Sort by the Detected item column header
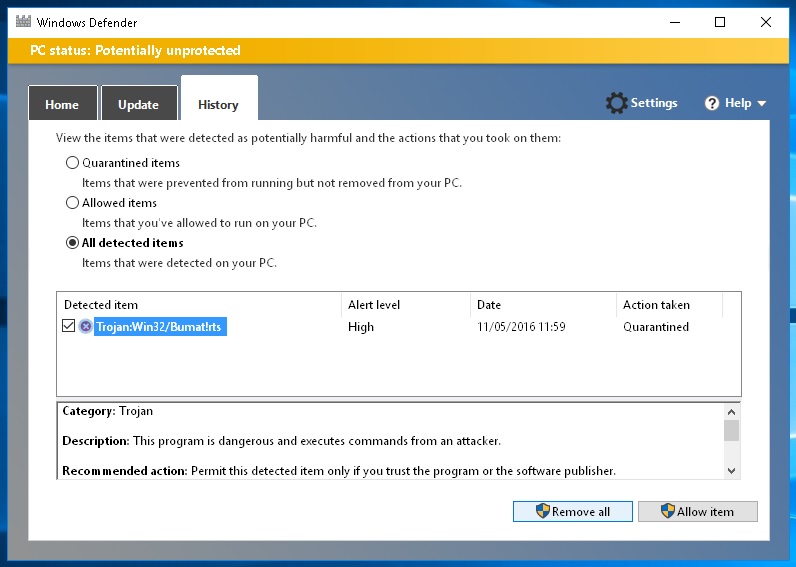 point(199,305)
